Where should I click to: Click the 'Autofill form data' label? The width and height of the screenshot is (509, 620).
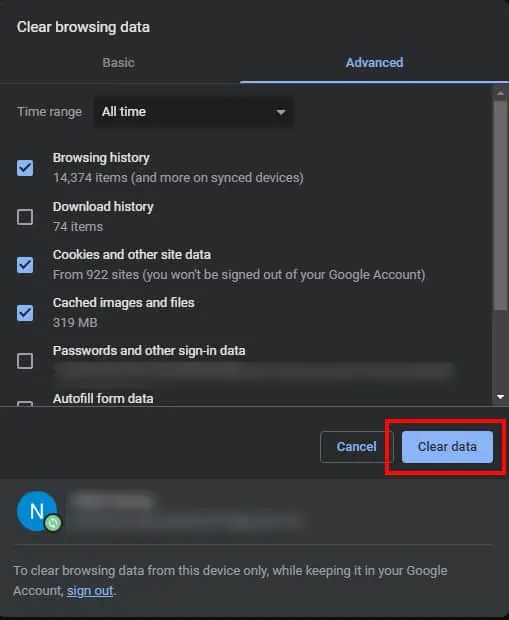103,399
